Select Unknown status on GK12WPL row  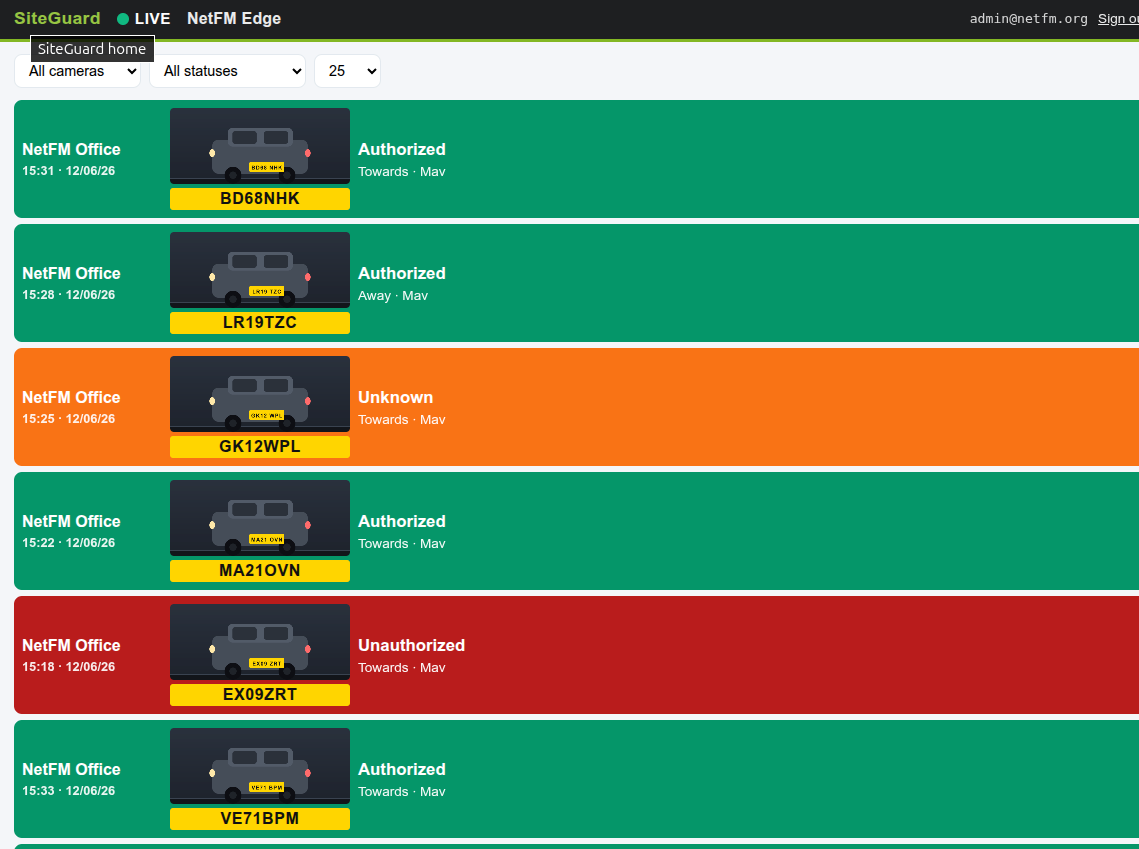(x=395, y=397)
